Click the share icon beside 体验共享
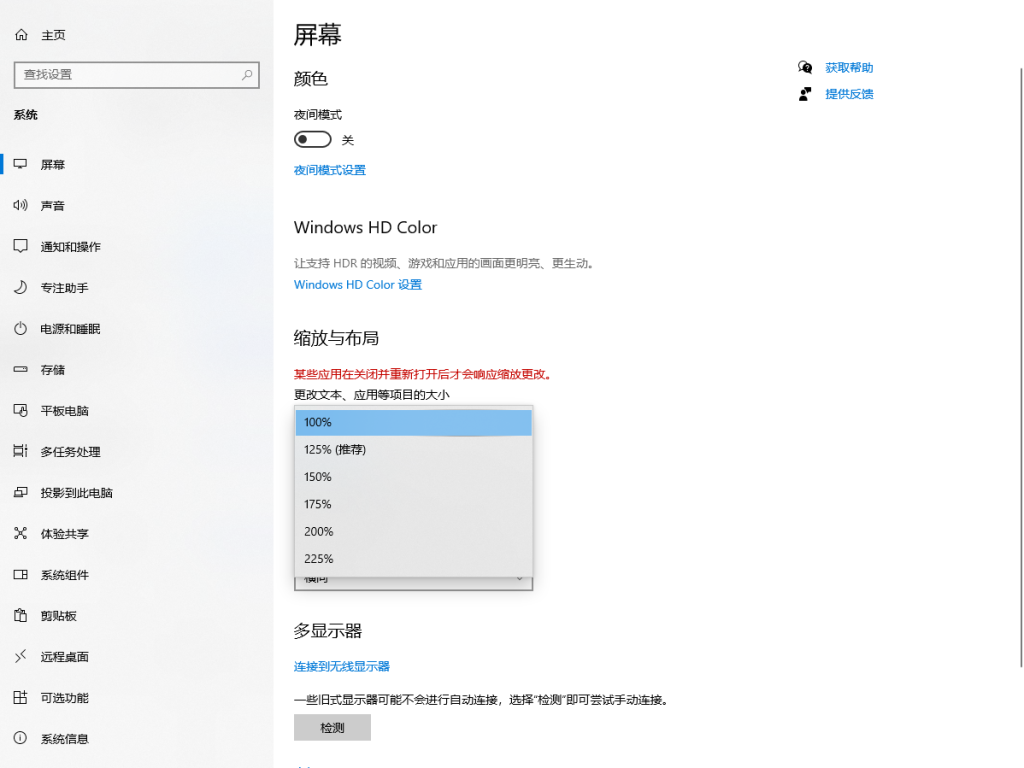 pos(21,534)
